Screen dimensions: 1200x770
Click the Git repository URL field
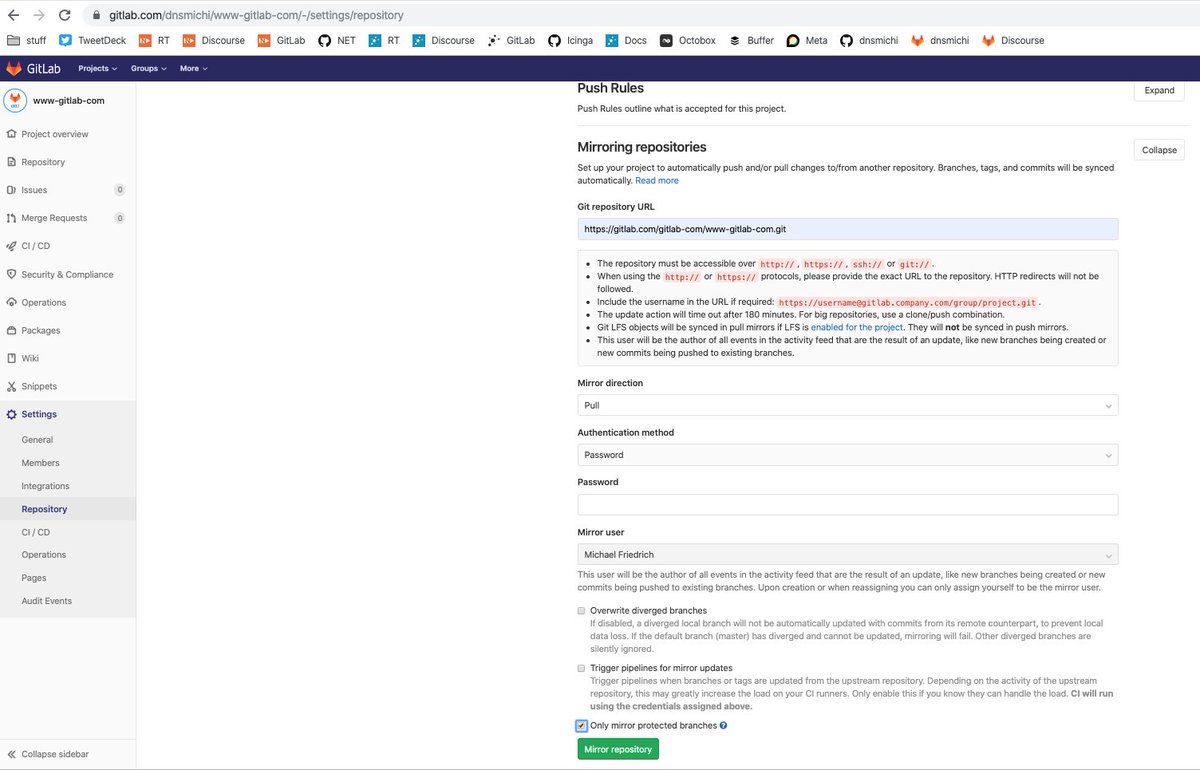pyautogui.click(x=848, y=229)
